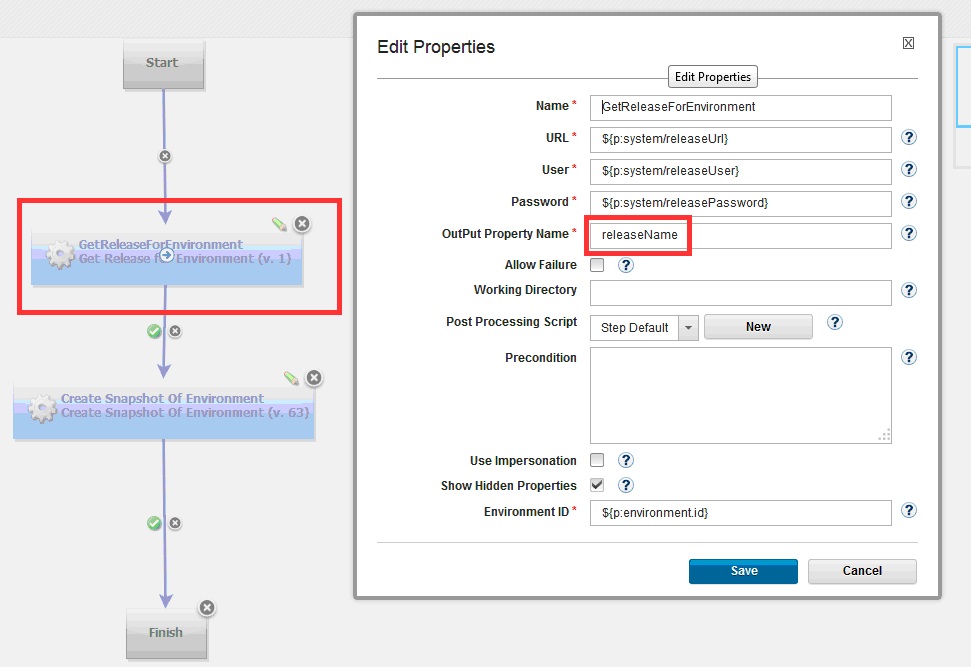This screenshot has width=971, height=667.
Task: Delete the Create Snapshot Of Environment step
Action: click(x=314, y=378)
